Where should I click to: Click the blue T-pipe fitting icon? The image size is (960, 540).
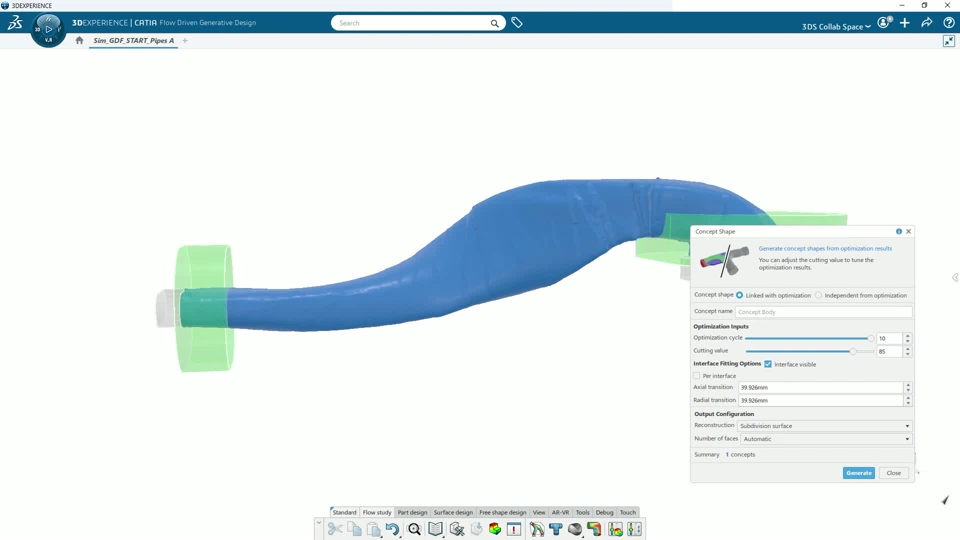click(x=556, y=529)
